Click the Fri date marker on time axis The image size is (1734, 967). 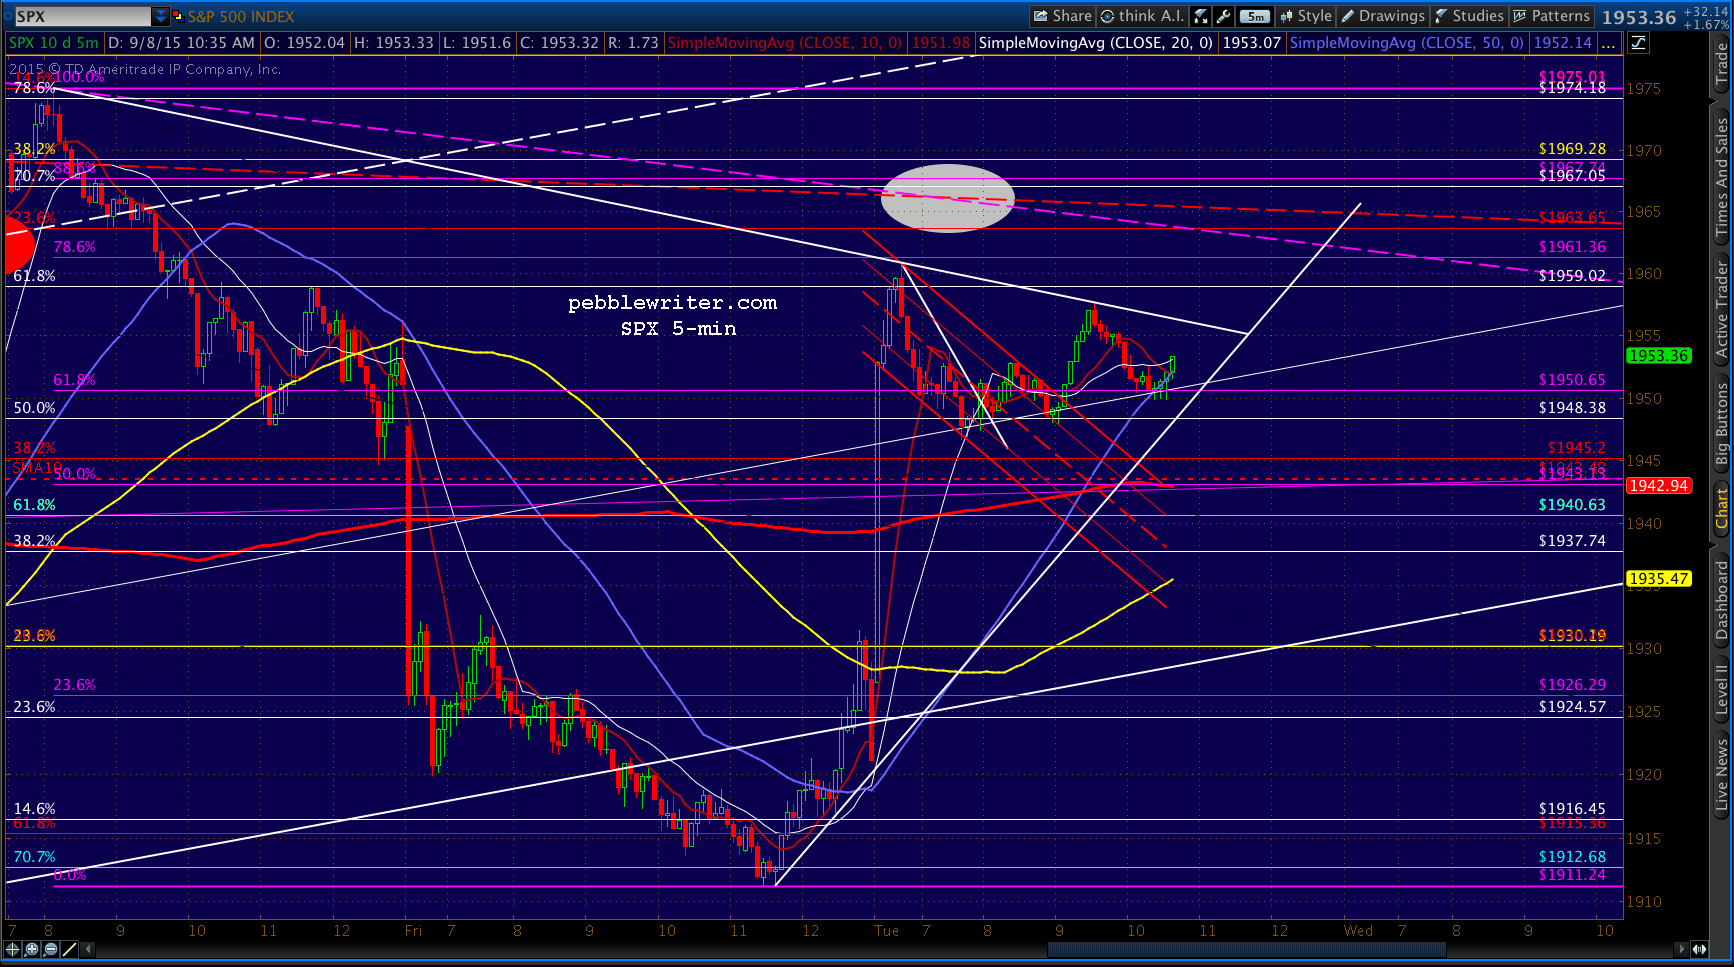click(413, 931)
